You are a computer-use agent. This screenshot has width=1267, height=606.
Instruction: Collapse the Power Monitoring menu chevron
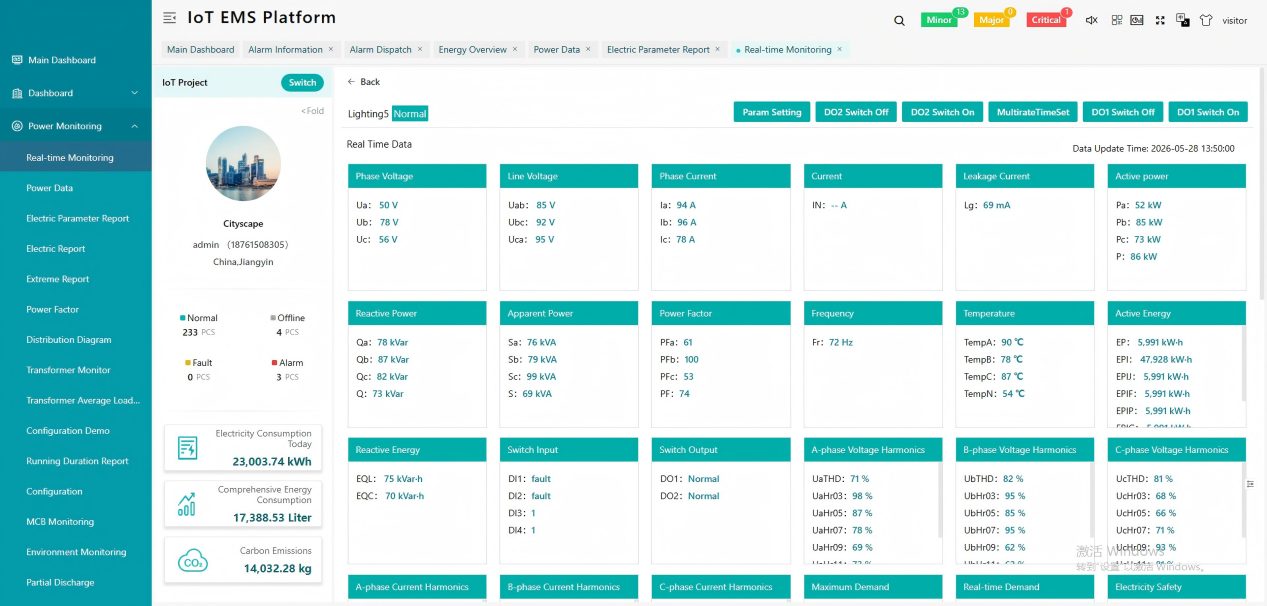click(135, 126)
